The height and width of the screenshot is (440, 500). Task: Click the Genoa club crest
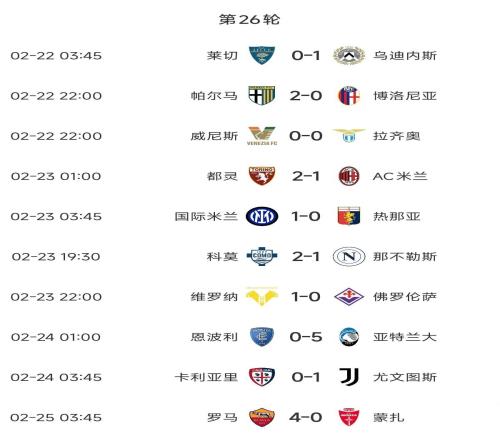[x=349, y=216]
